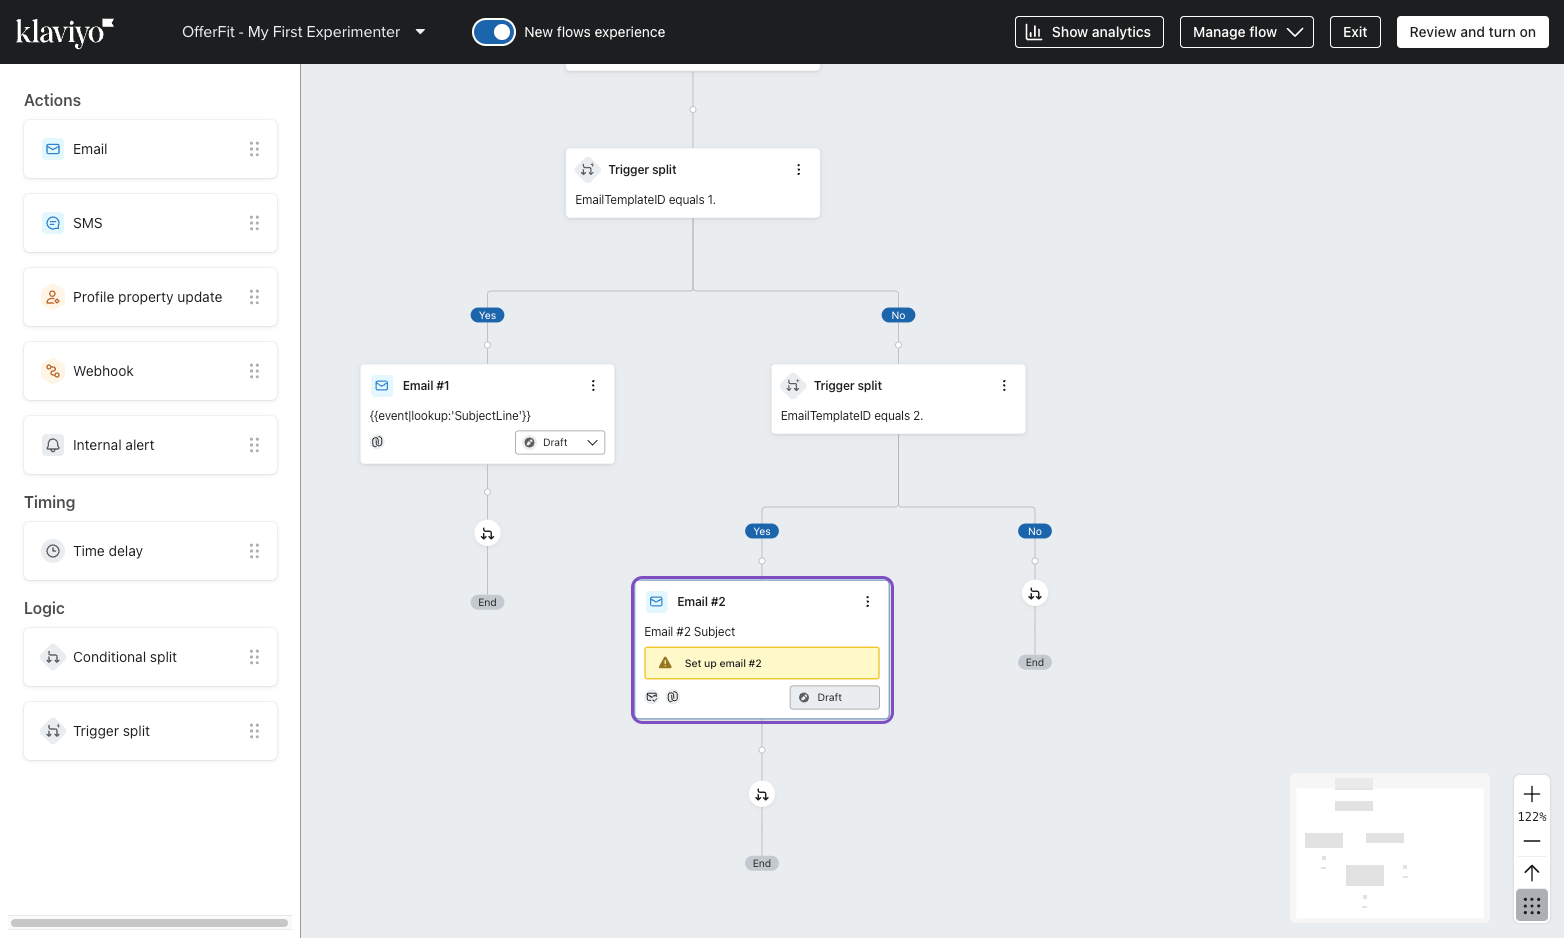Screen dimensions: 1564x938
Task: Select the Internal alert bell icon
Action: pos(52,444)
